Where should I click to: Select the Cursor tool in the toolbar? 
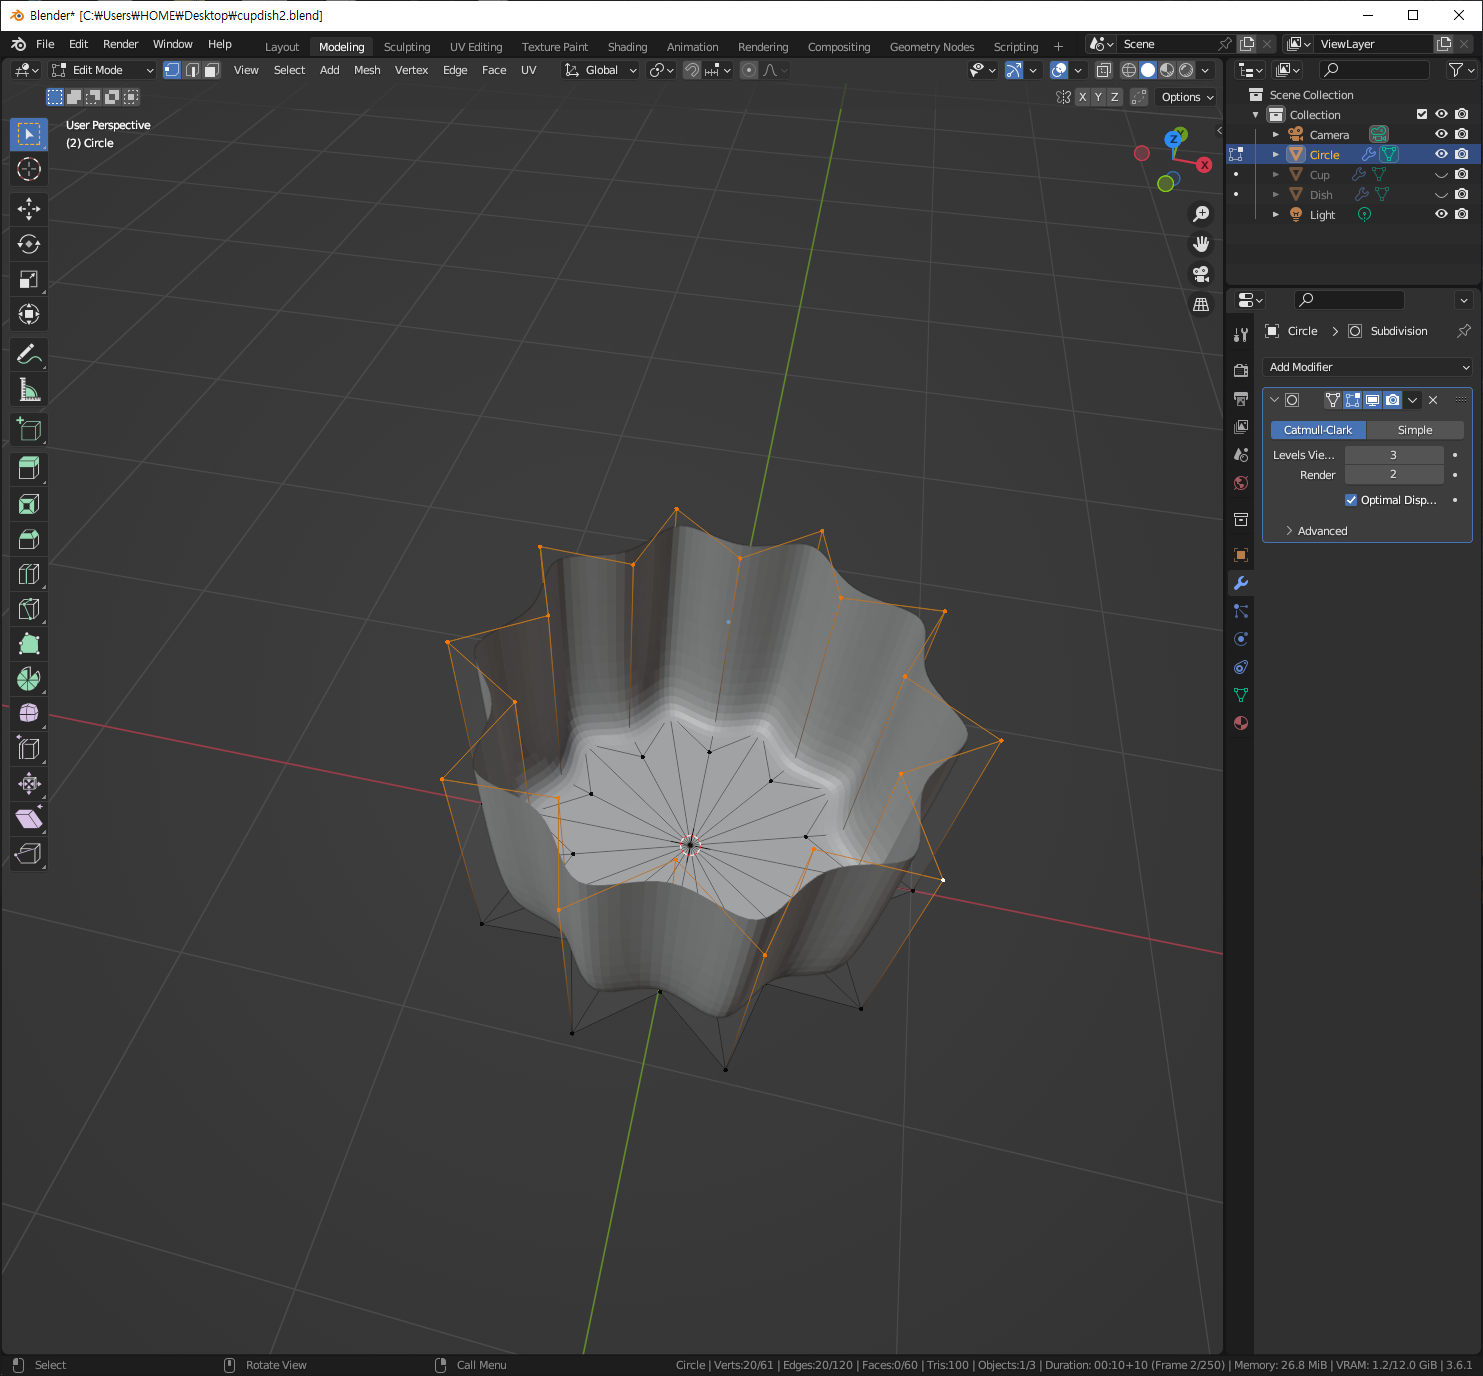pyautogui.click(x=29, y=169)
